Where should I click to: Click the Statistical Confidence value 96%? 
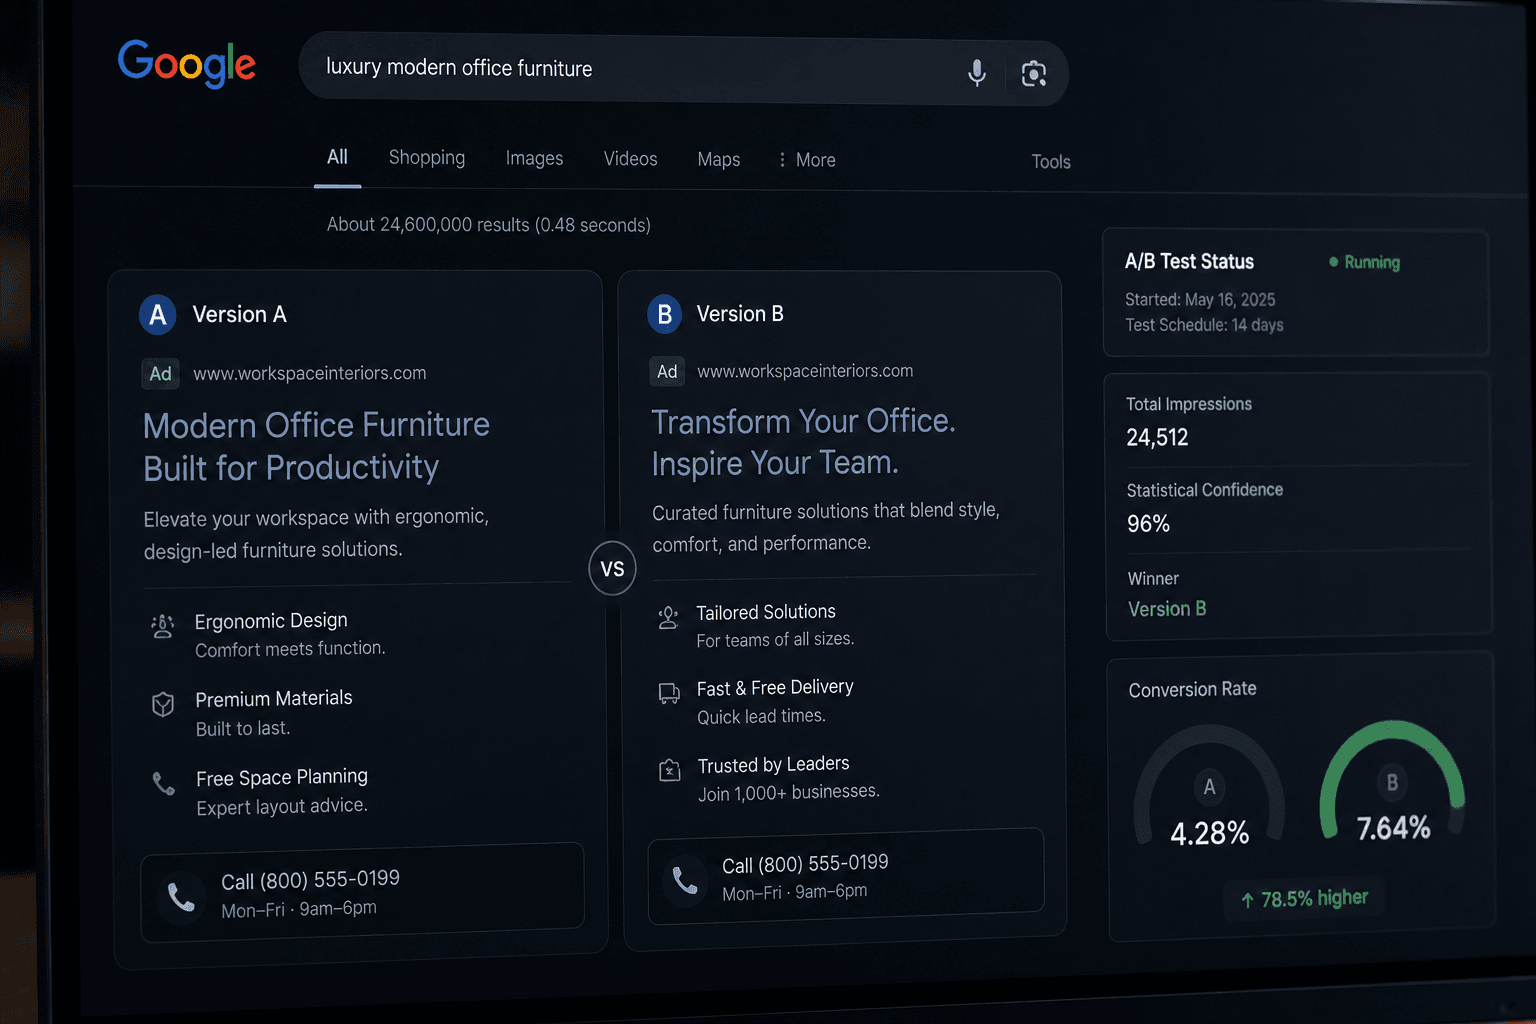1148,523
